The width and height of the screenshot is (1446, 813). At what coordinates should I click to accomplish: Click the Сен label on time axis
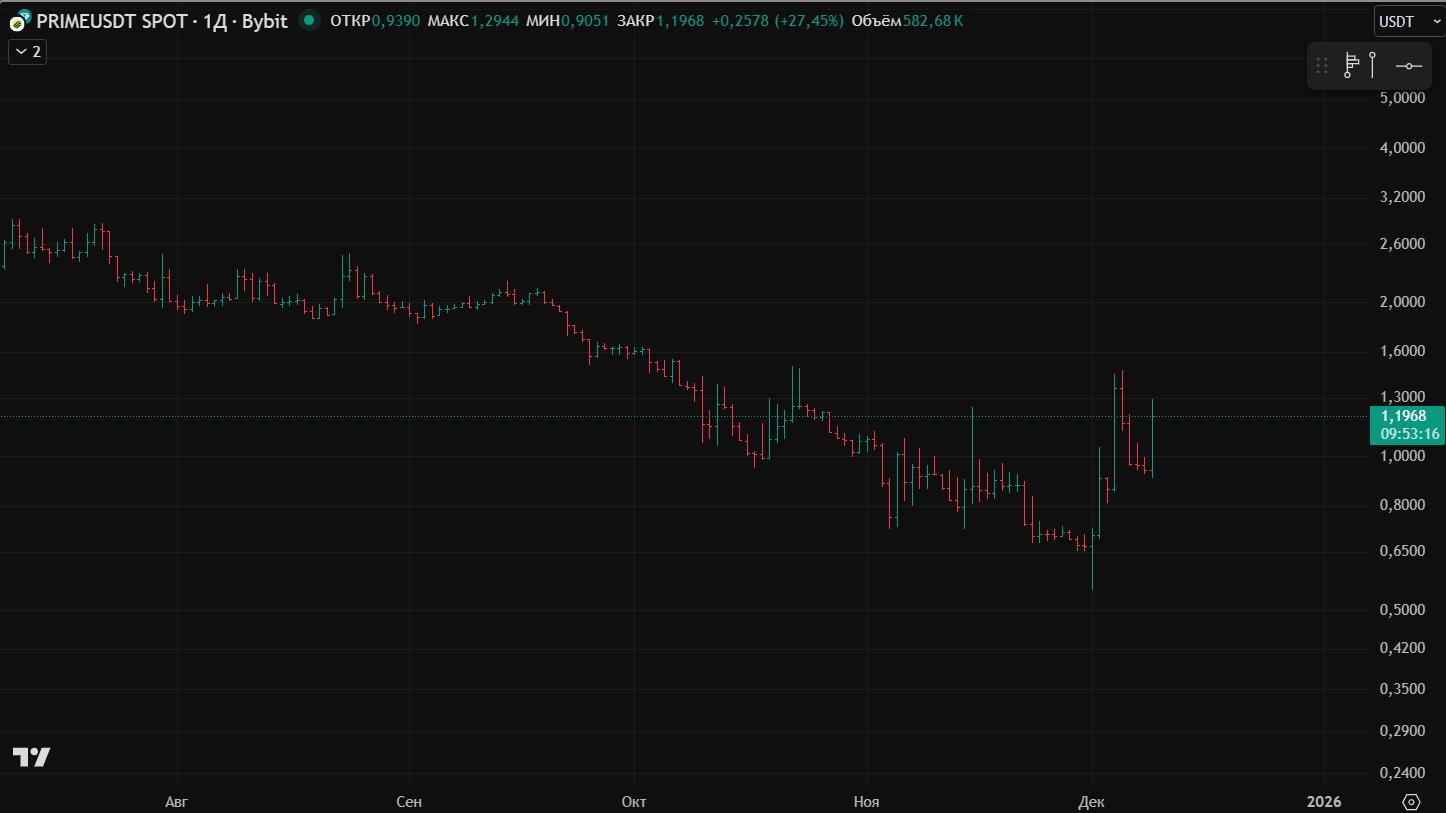point(408,801)
